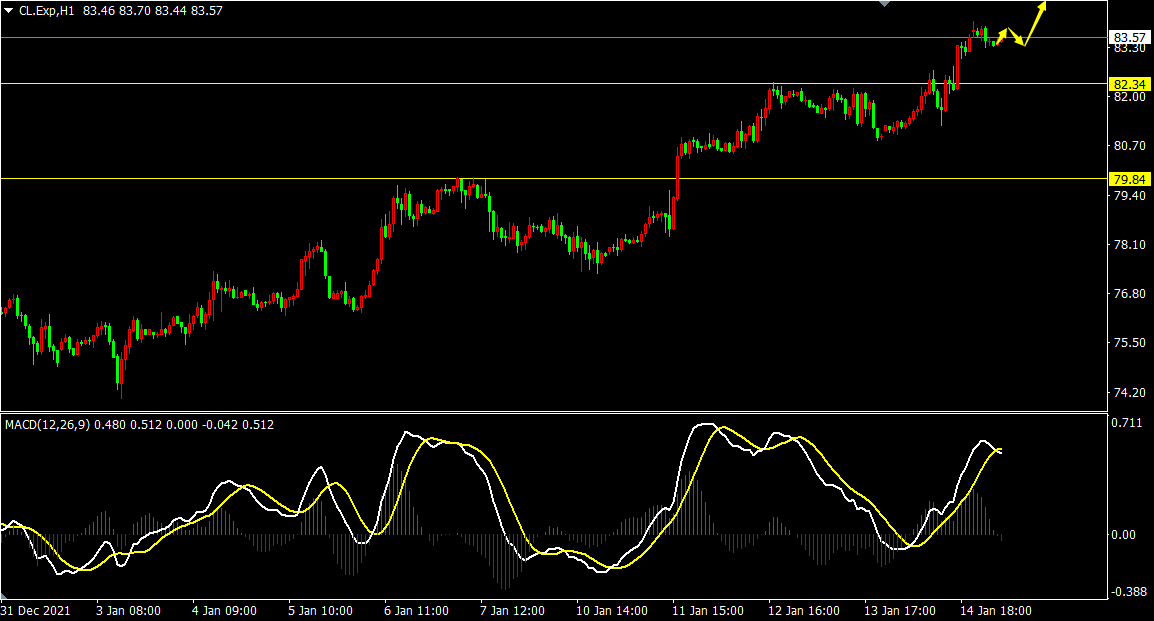Viewport: 1154px width, 621px height.
Task: Click the 31 Dec 2021 date label
Action: [36, 611]
